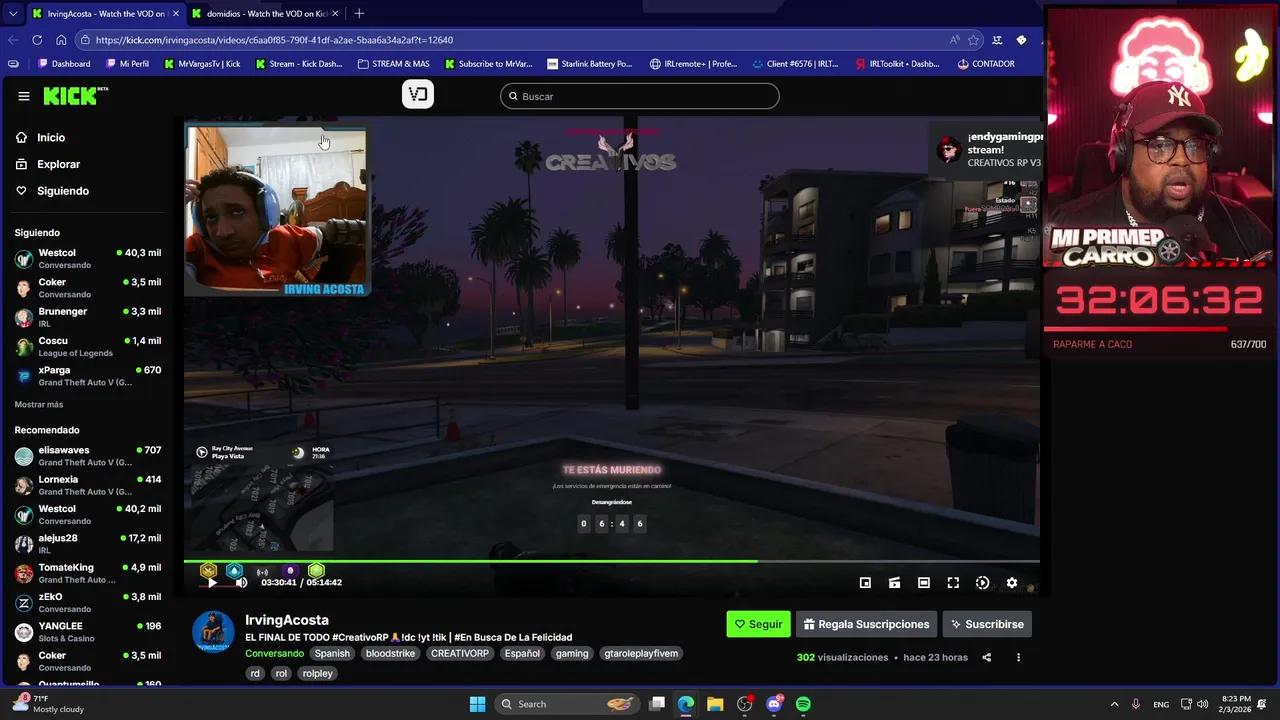The width and height of the screenshot is (1280, 720).
Task: Enter fullscreen video mode
Action: [953, 583]
